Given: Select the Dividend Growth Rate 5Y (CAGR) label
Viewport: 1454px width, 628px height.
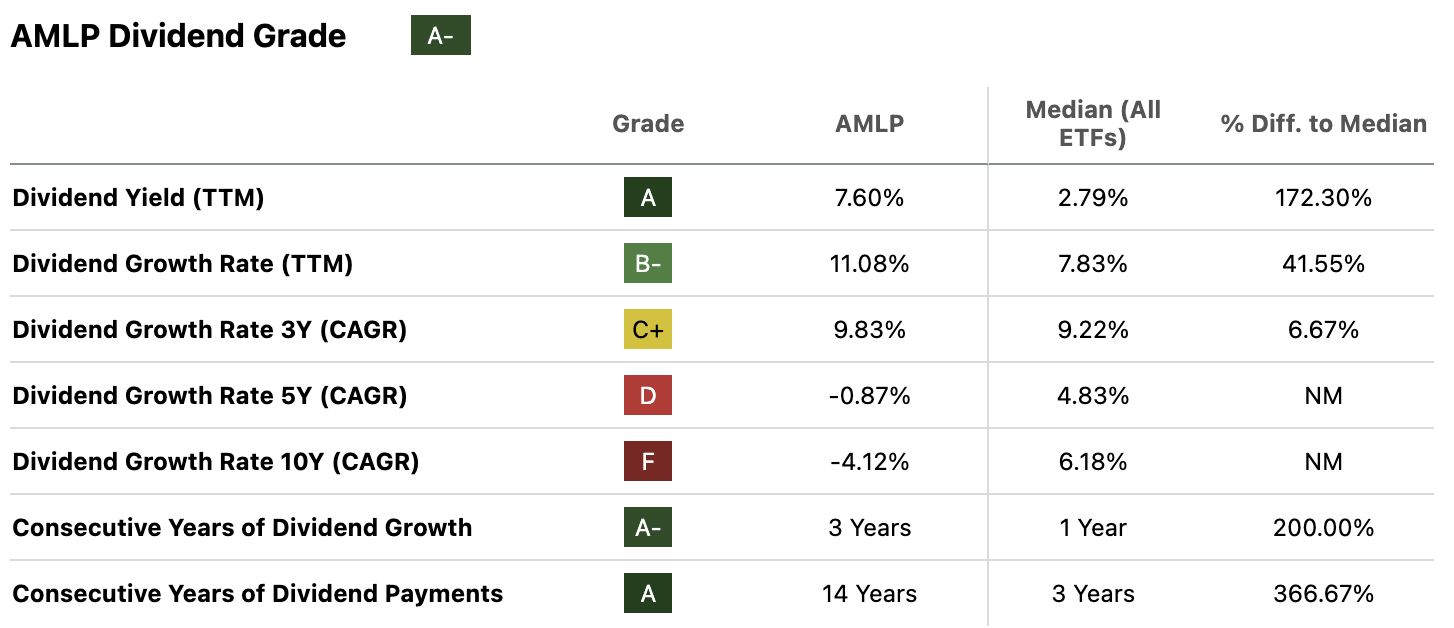Looking at the screenshot, I should pyautogui.click(x=209, y=396).
